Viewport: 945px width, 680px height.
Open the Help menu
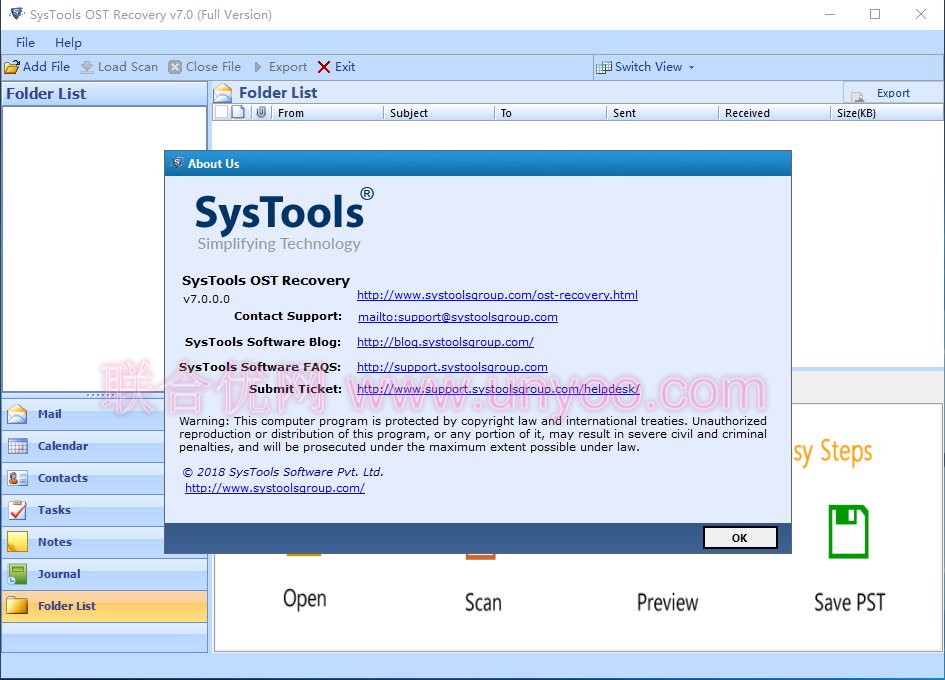click(x=68, y=43)
